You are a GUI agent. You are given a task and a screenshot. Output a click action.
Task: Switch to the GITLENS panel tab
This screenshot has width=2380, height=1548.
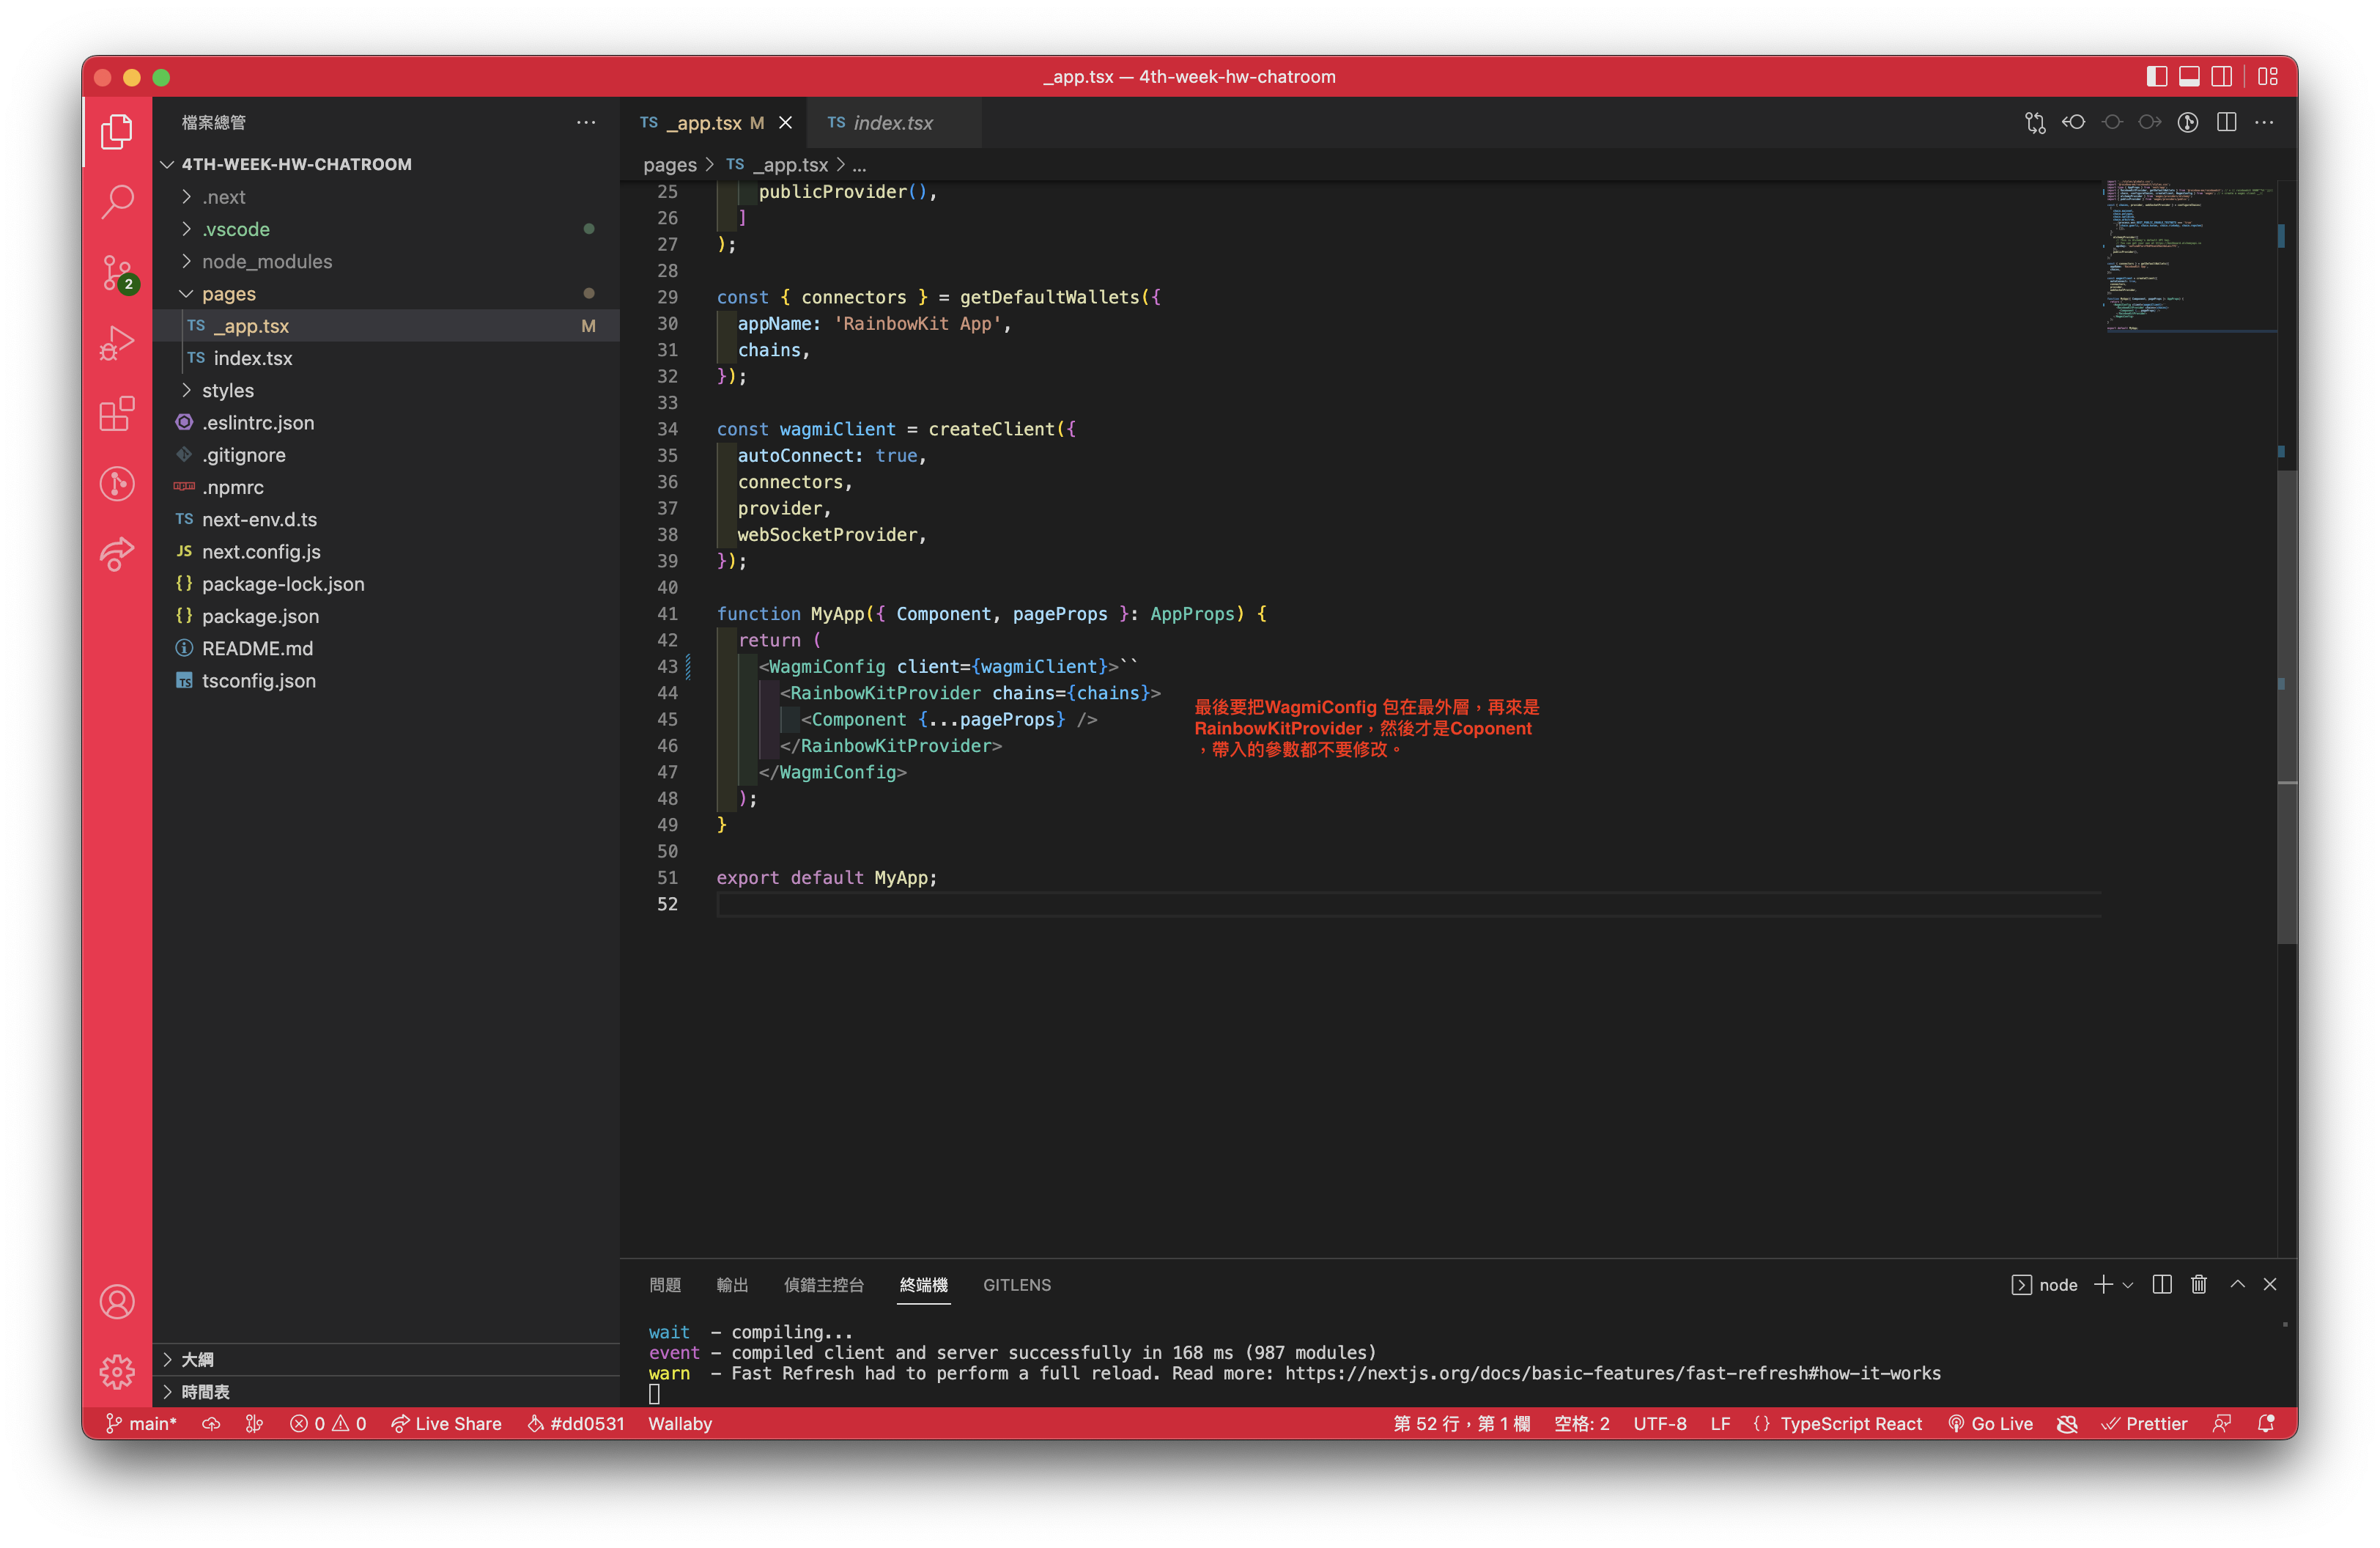pos(1016,1285)
